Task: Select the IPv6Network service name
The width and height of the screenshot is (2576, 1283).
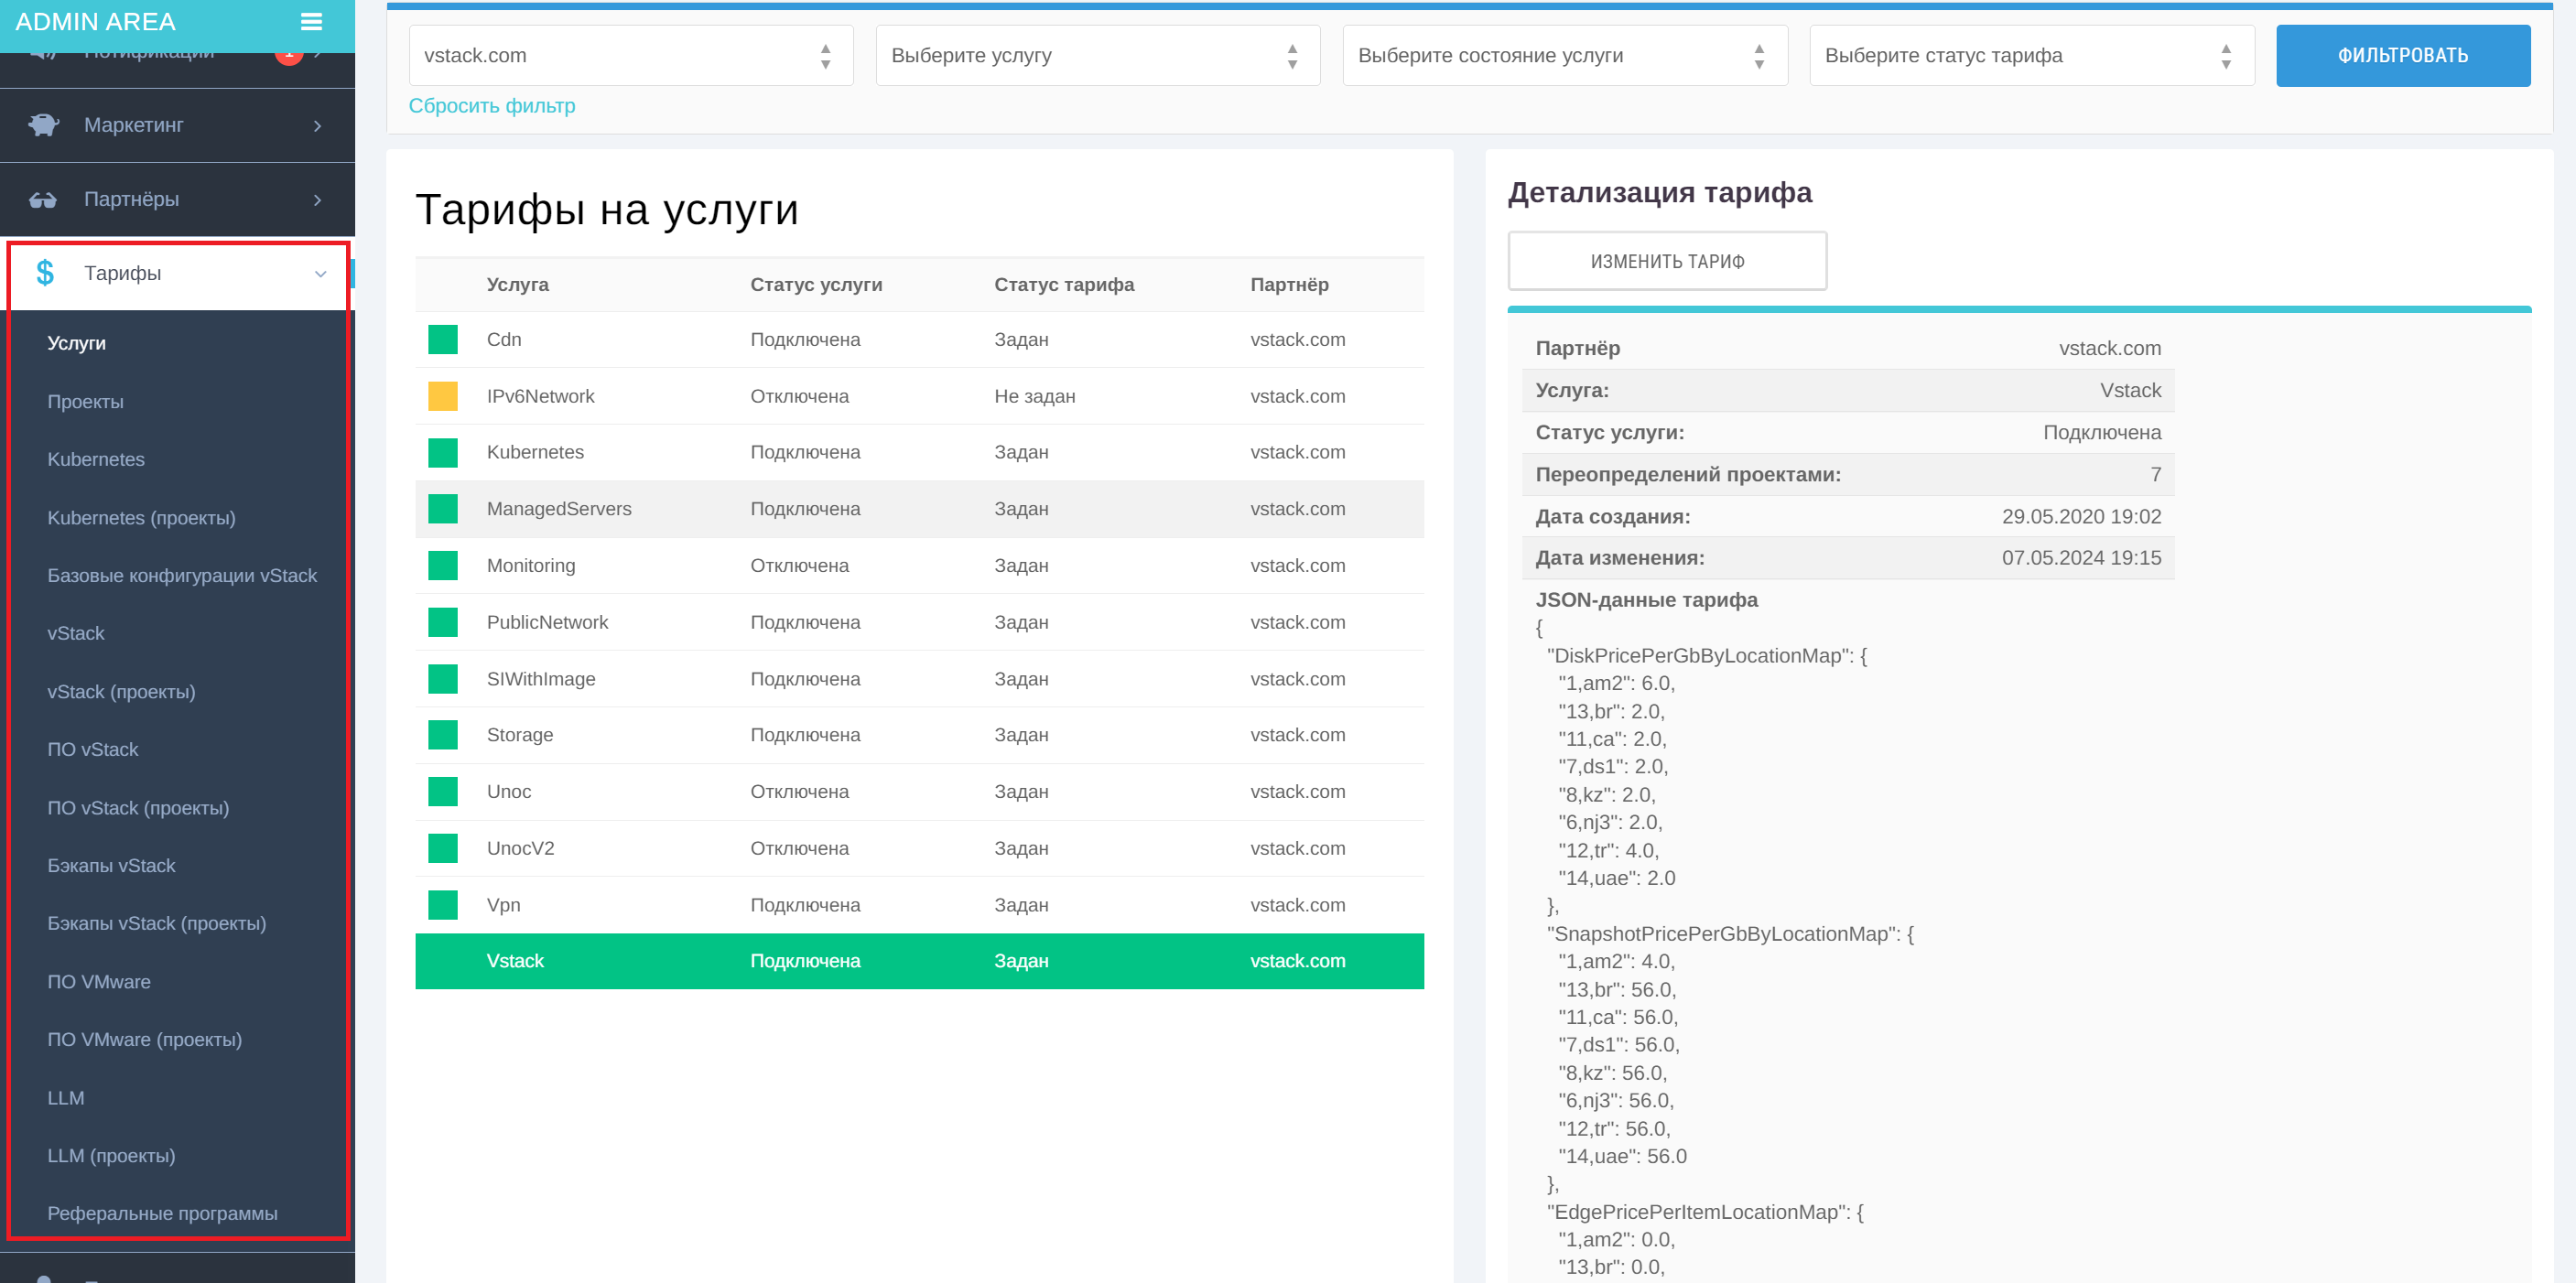Action: (x=541, y=396)
